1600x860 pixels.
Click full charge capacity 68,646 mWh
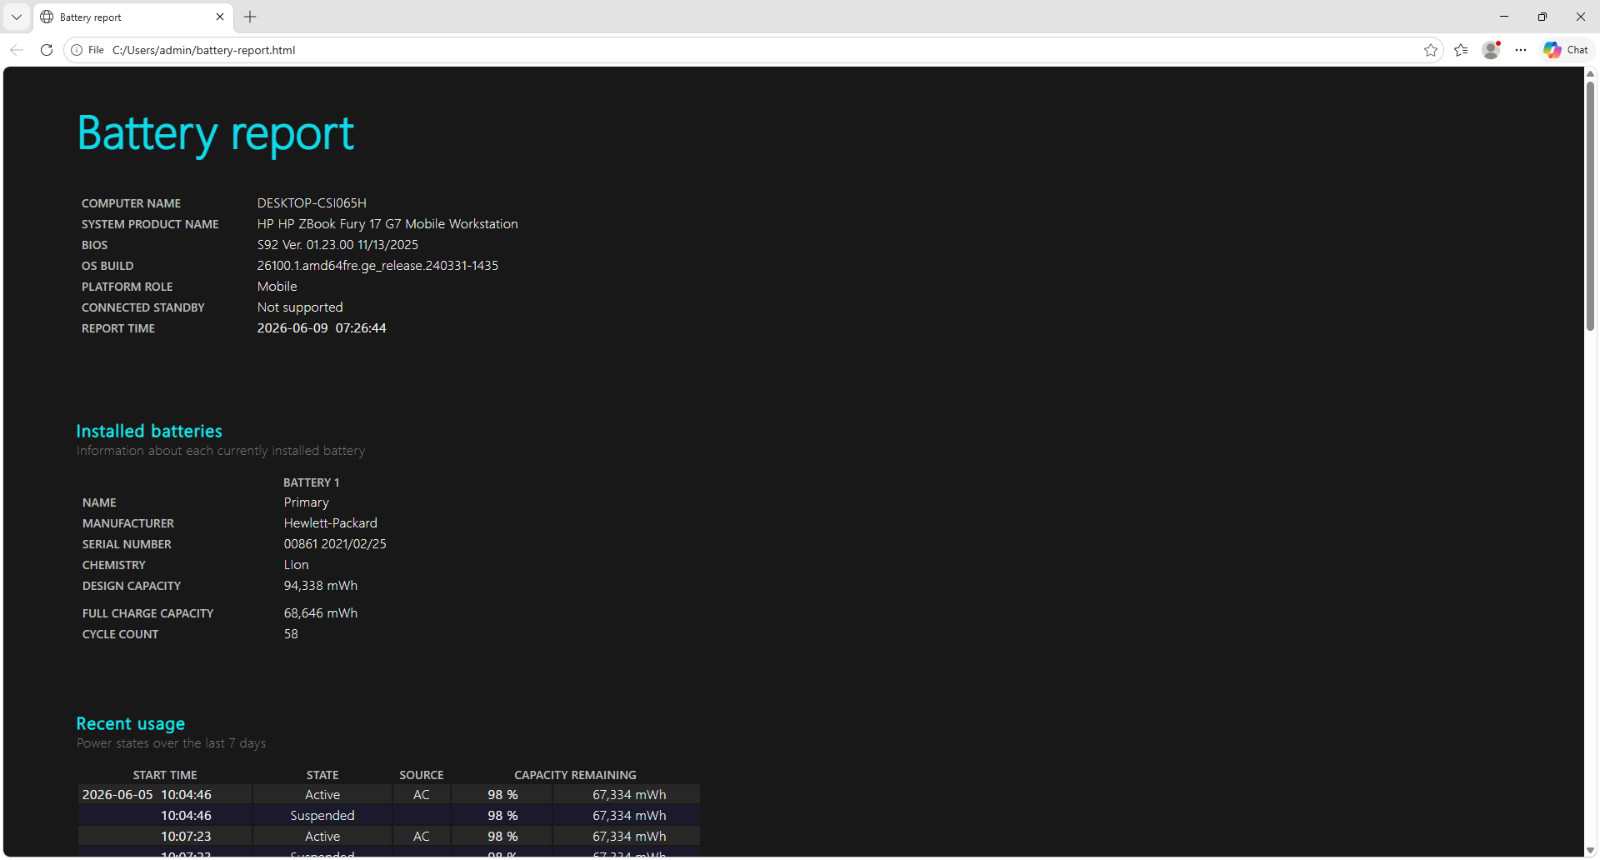321,613
